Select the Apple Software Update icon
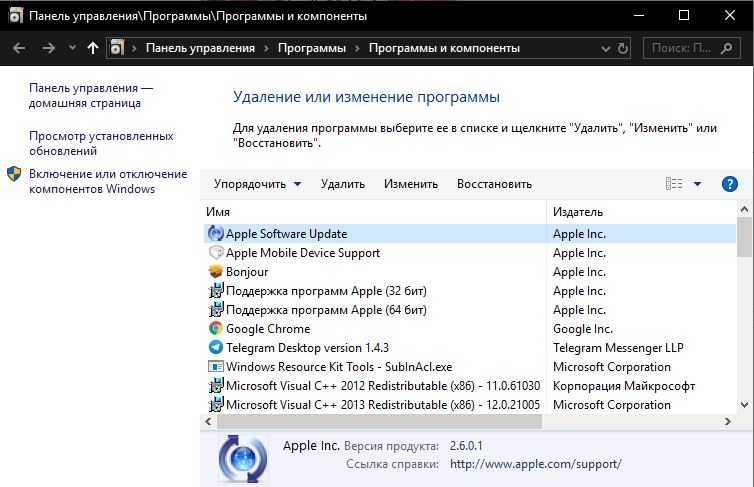Viewport: 754px width, 487px height. click(216, 234)
